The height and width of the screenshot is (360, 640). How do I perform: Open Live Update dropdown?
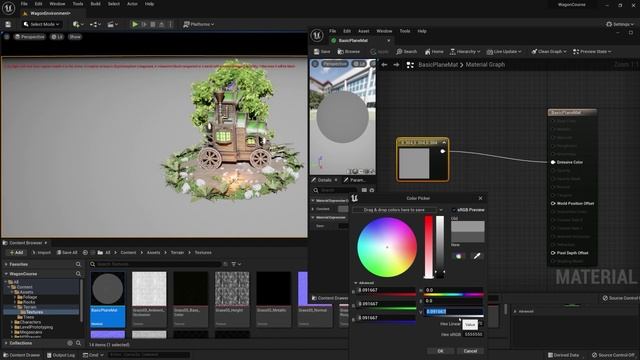coord(504,51)
